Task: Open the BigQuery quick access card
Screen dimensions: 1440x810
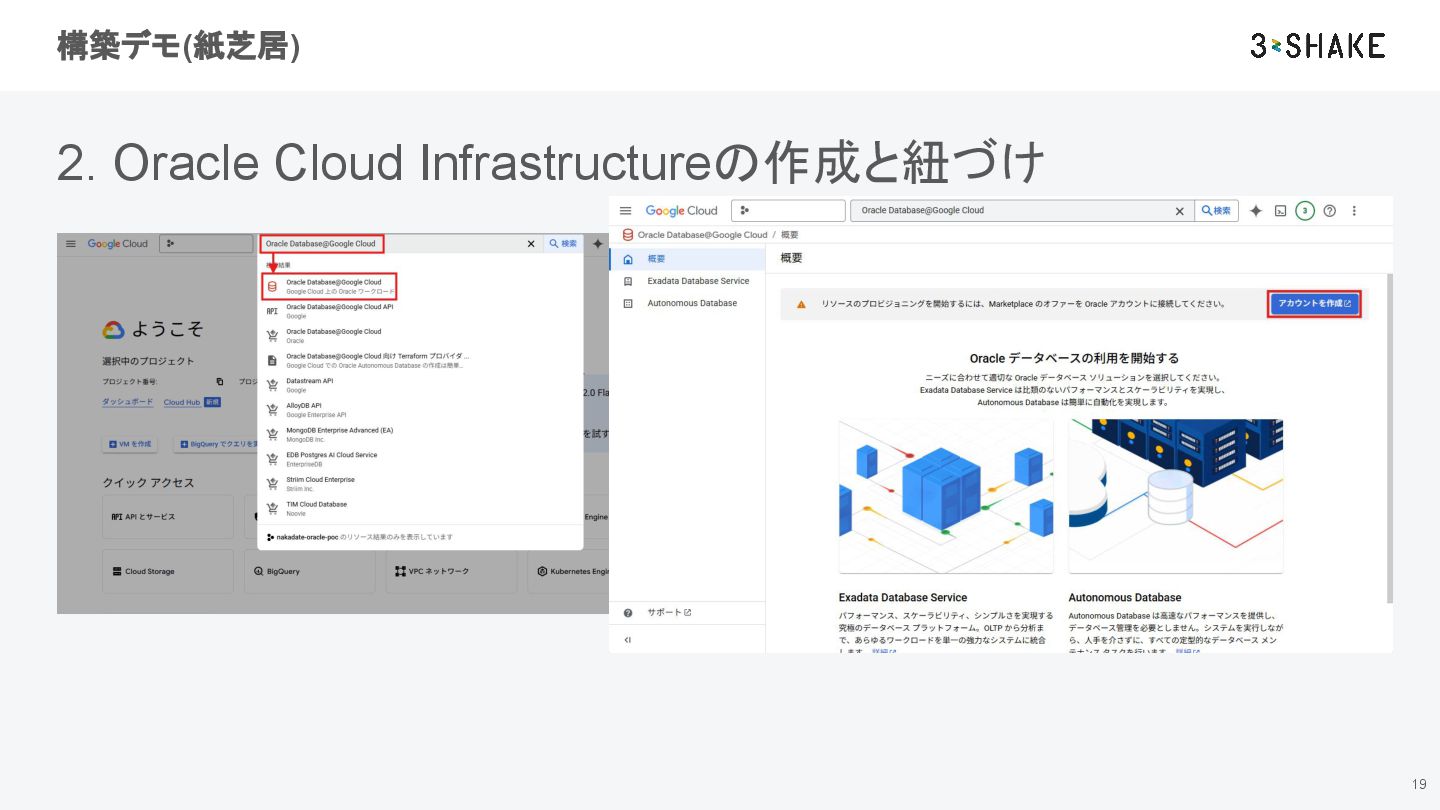Action: click(310, 571)
